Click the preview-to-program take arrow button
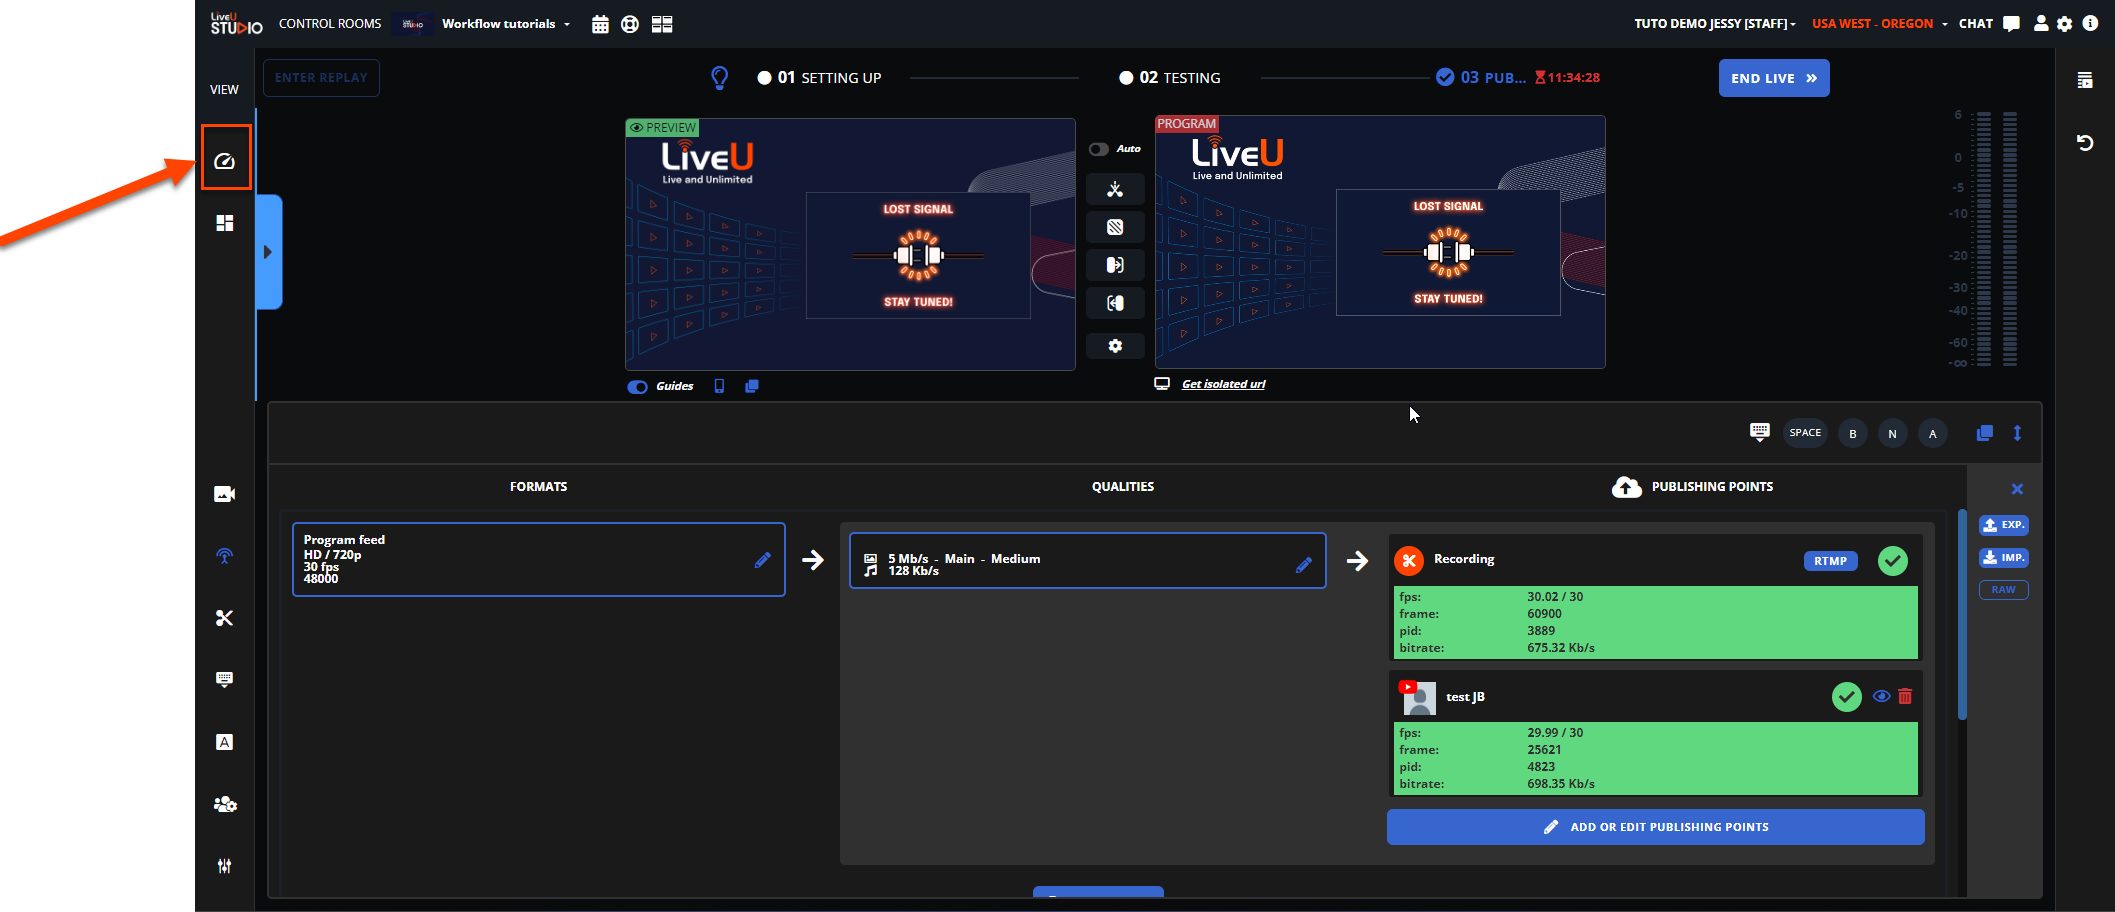This screenshot has height=912, width=2115. (x=1115, y=265)
